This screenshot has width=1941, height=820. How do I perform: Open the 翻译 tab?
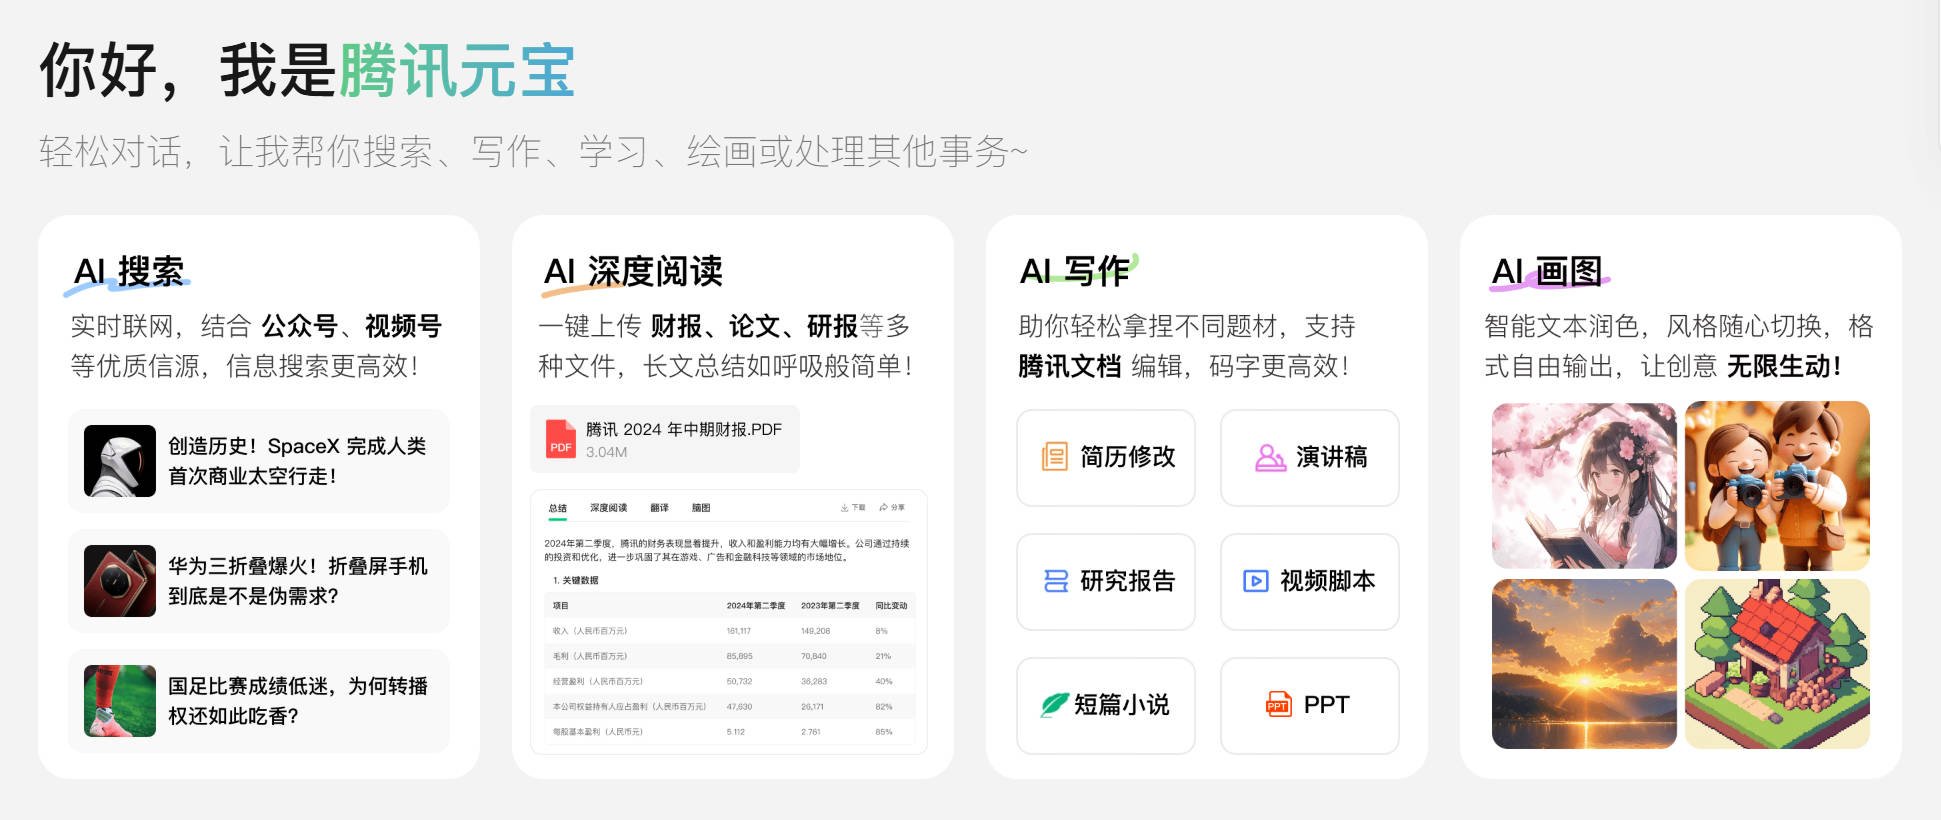pyautogui.click(x=659, y=508)
